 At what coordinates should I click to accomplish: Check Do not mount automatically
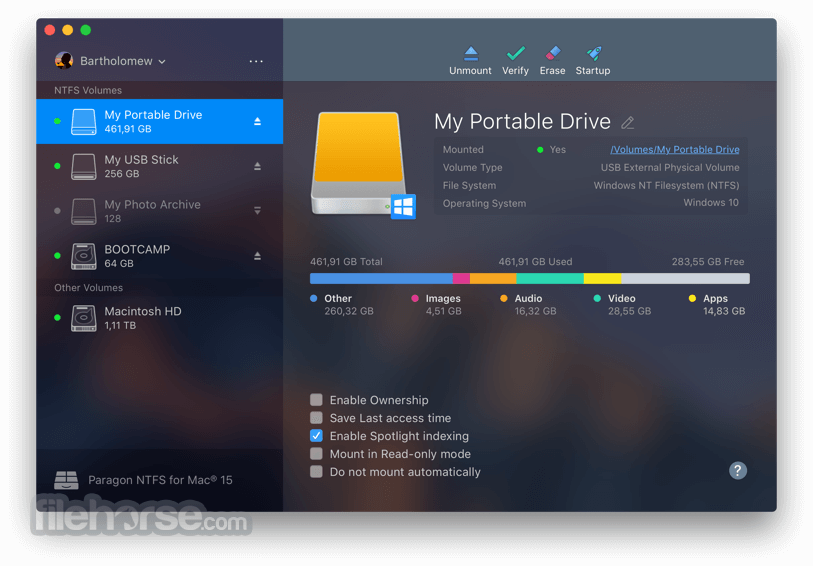point(316,472)
